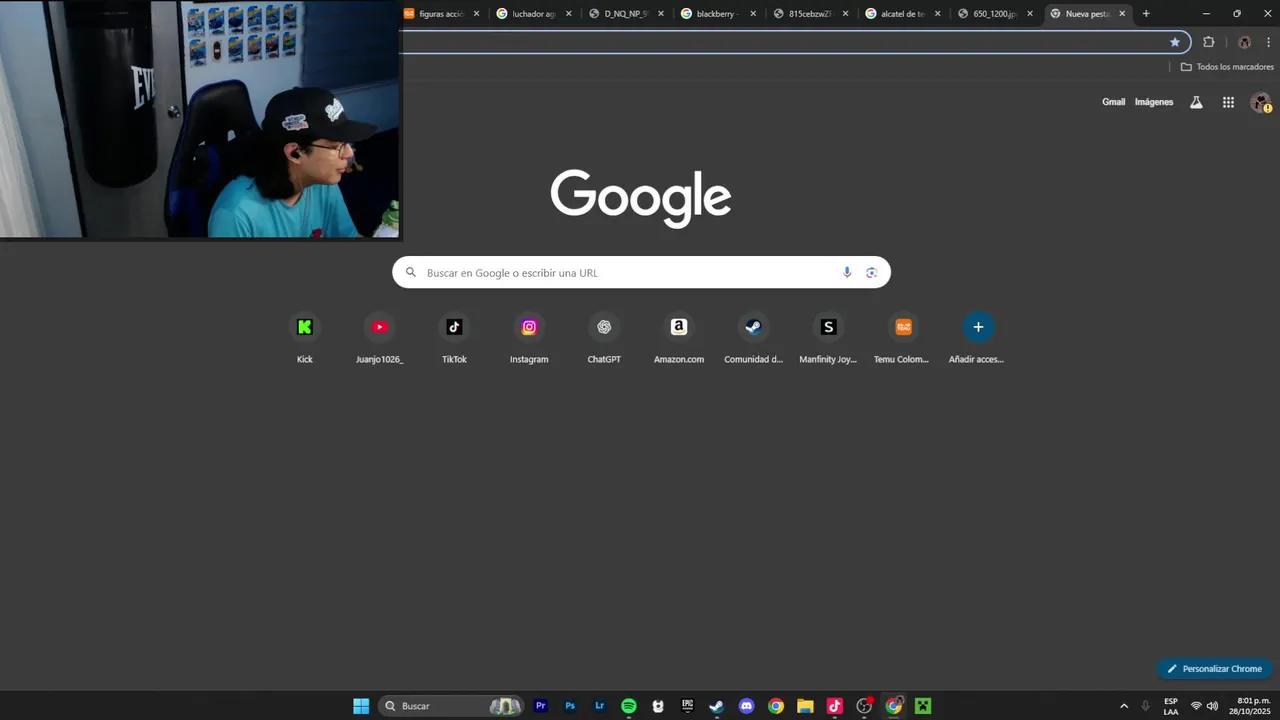Open Steam from the taskbar
The image size is (1280, 720).
tap(717, 706)
